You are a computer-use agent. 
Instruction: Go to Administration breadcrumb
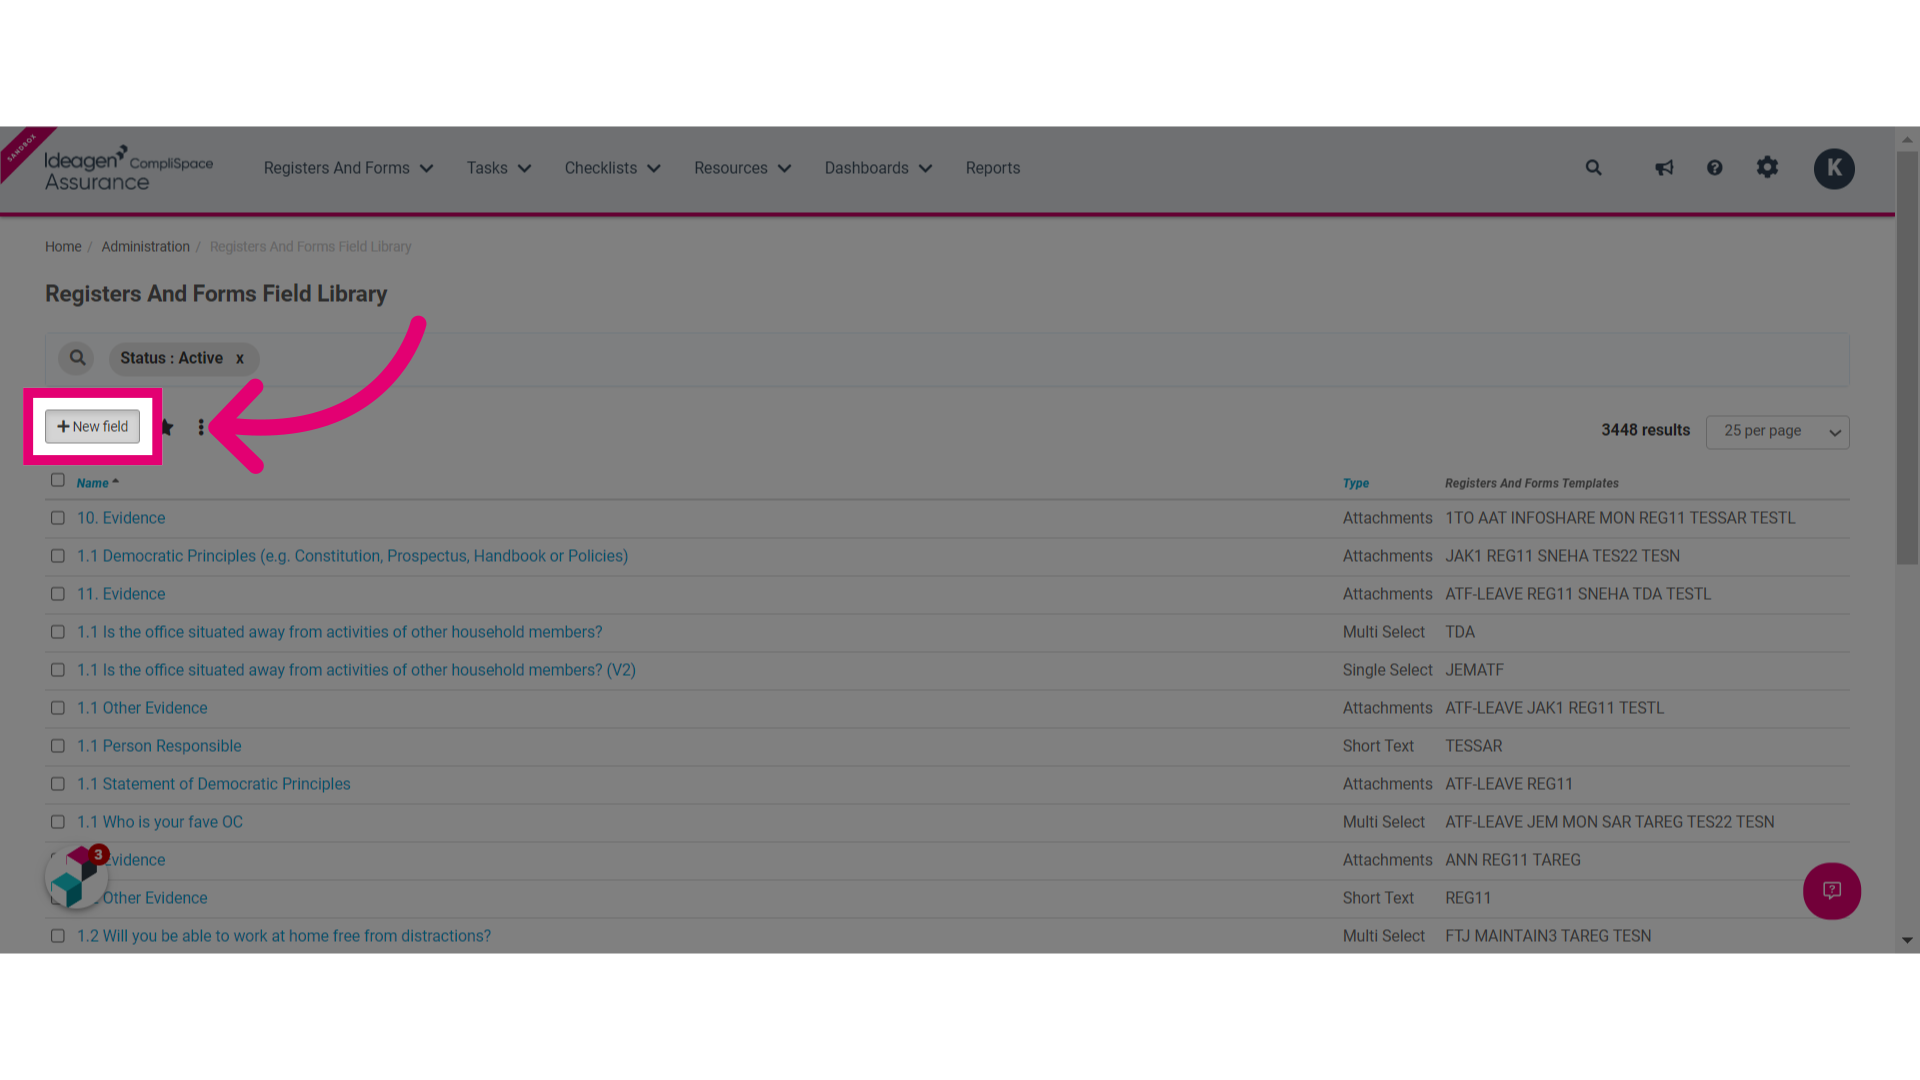click(145, 247)
